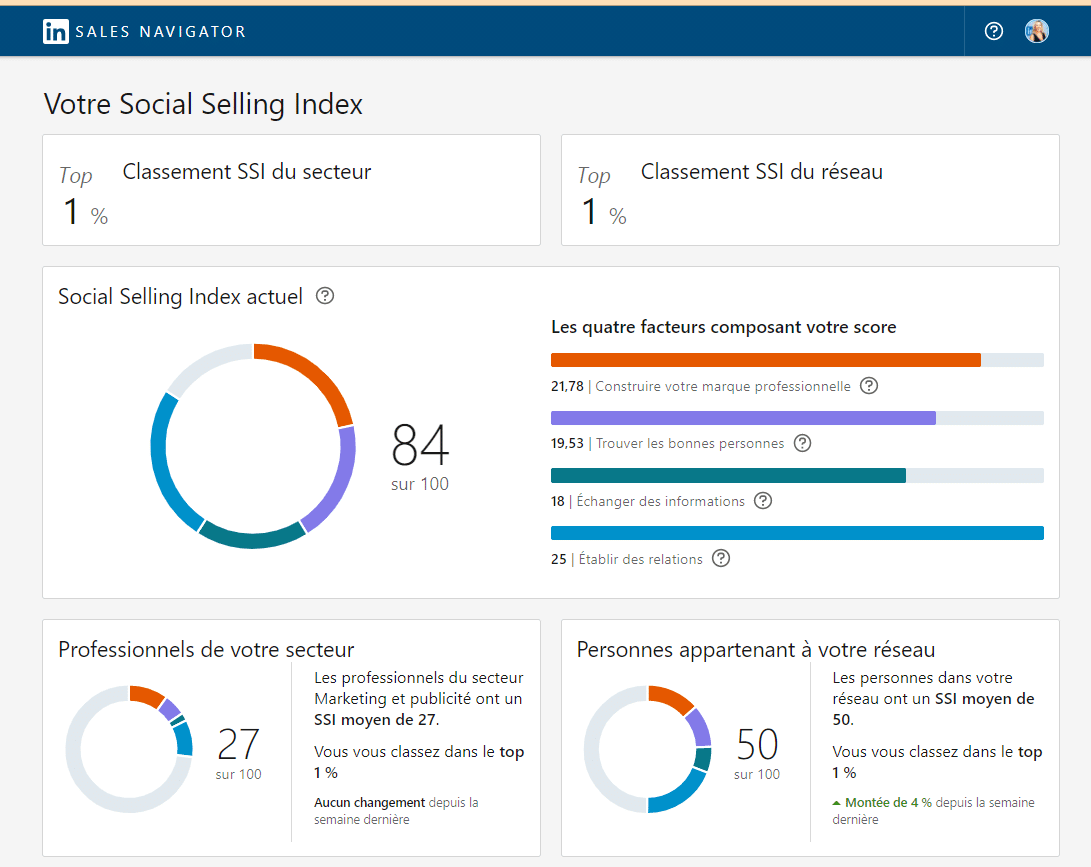
Task: Show help for Trouver les bonnes personnes
Action: (x=802, y=443)
